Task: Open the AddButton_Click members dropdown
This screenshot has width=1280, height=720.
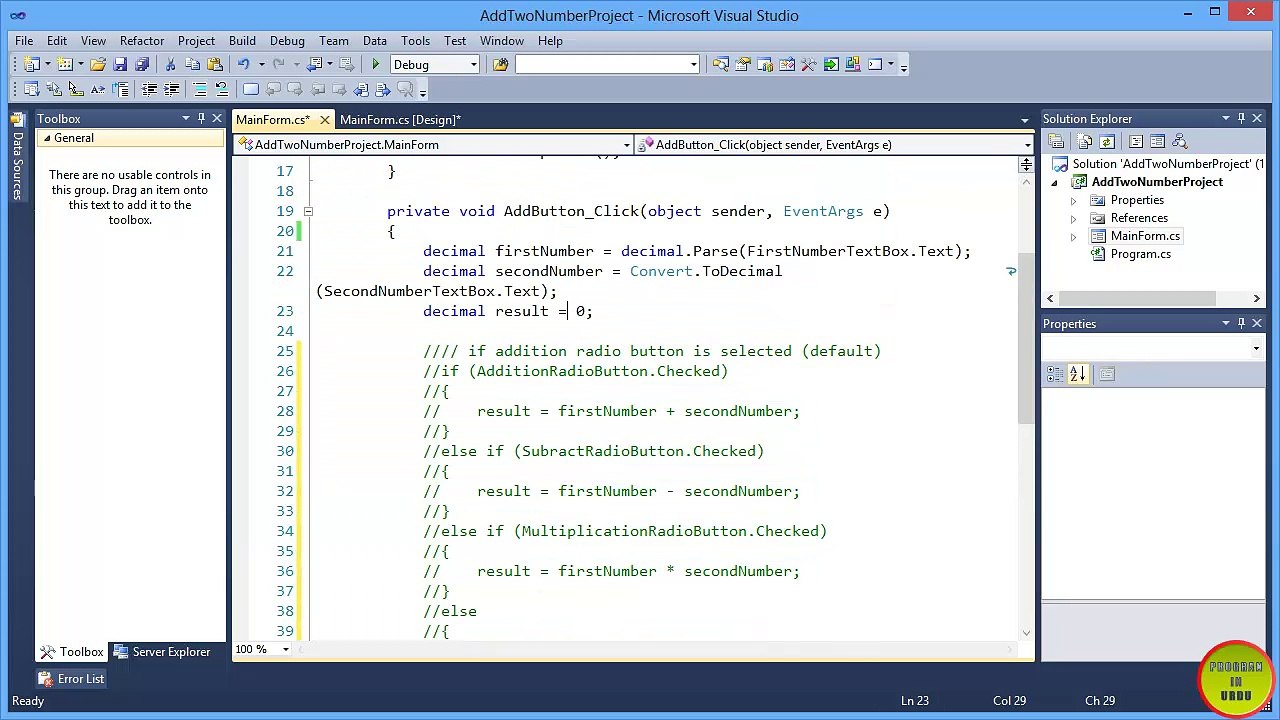Action: [x=1027, y=145]
